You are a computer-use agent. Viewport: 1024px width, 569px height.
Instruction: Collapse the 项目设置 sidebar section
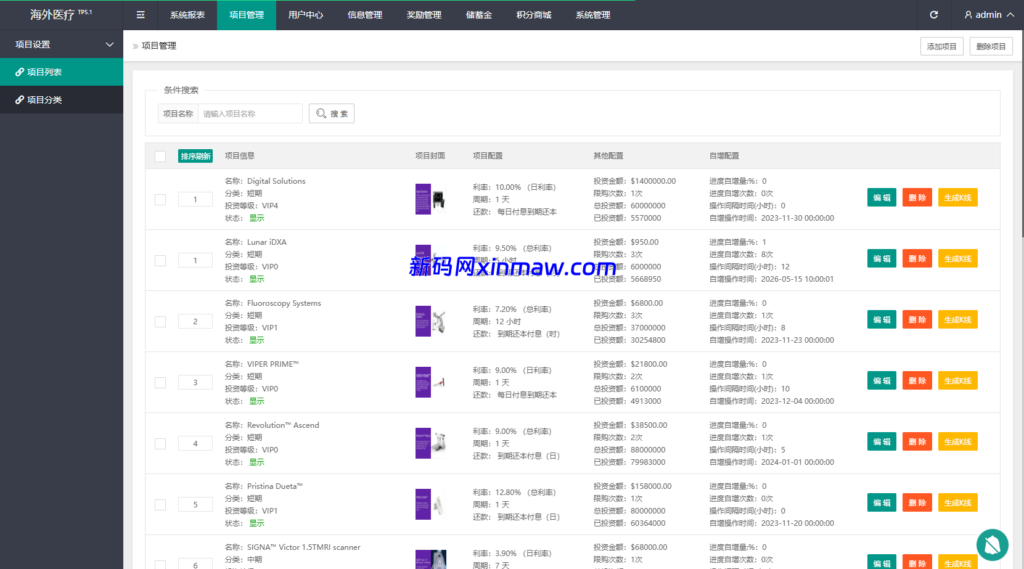click(61, 44)
